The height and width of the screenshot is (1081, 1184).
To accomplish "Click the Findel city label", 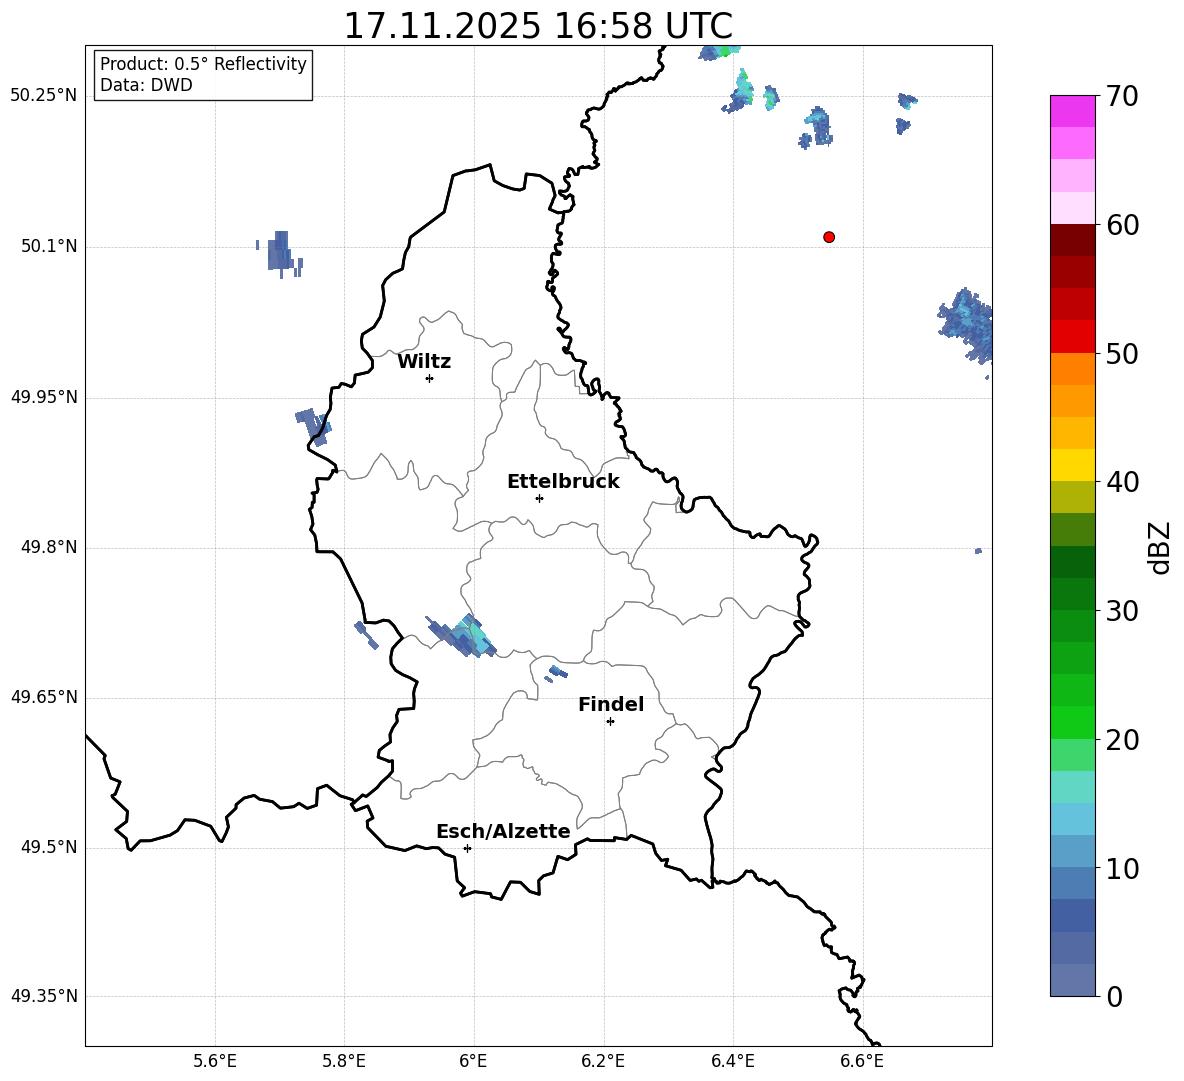I will pyautogui.click(x=611, y=704).
